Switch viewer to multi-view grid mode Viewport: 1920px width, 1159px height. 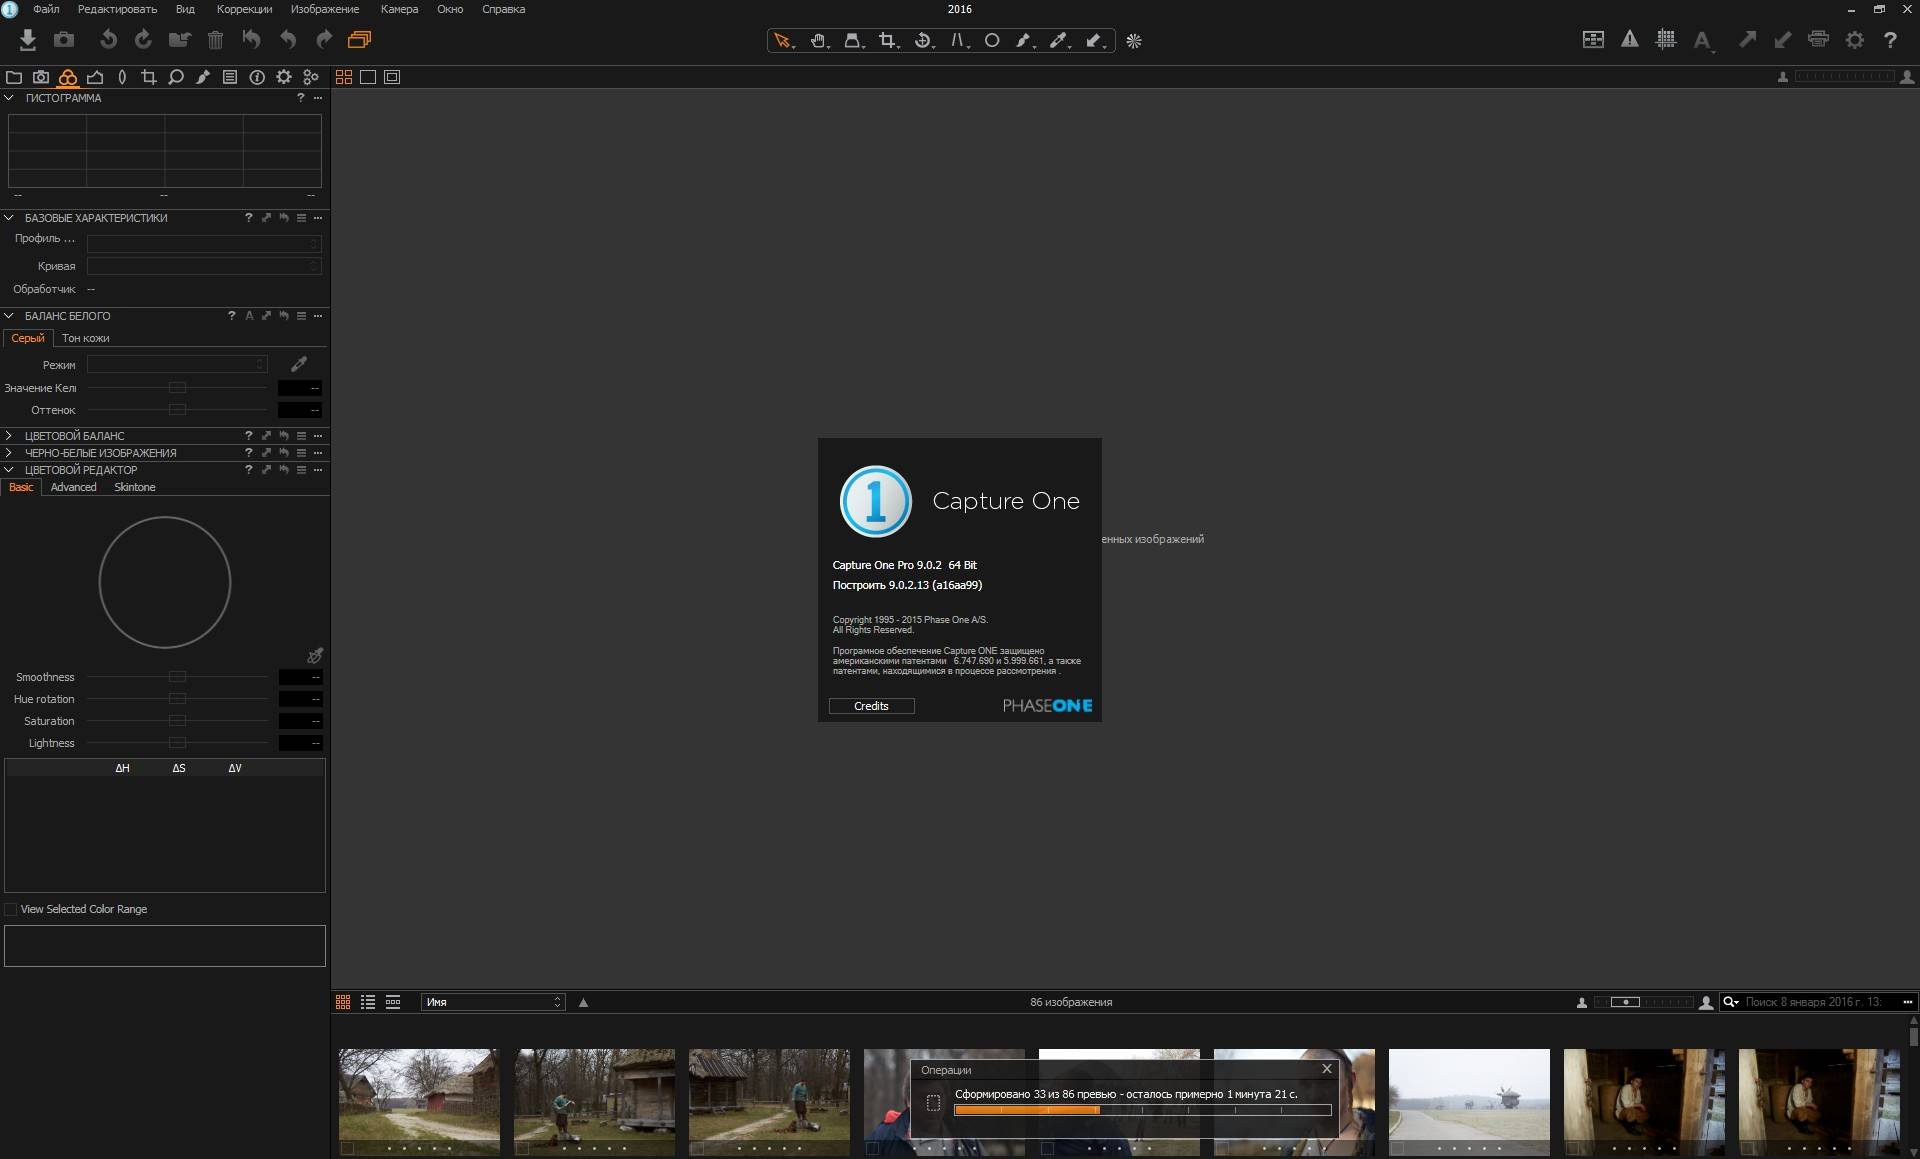coord(344,77)
